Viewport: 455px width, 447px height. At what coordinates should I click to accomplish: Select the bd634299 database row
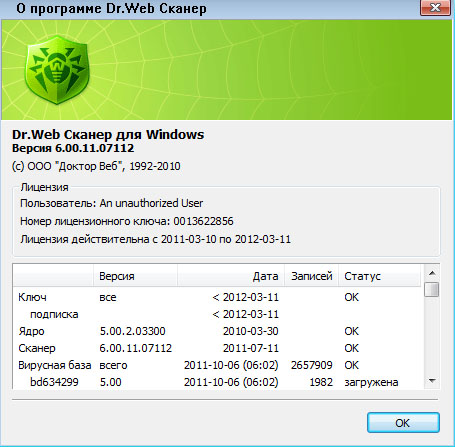click(x=218, y=382)
